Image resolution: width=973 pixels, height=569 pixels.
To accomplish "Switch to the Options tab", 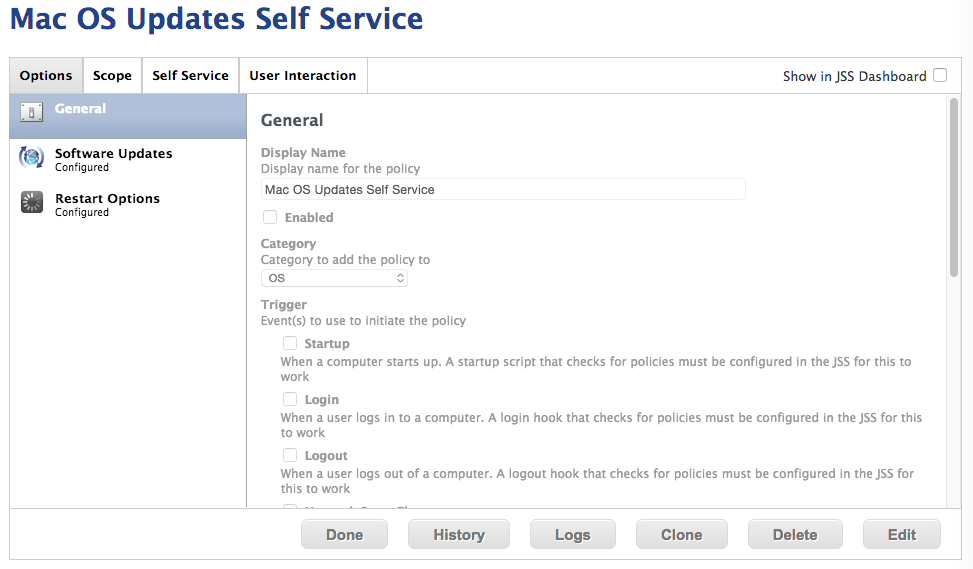I will coord(46,76).
